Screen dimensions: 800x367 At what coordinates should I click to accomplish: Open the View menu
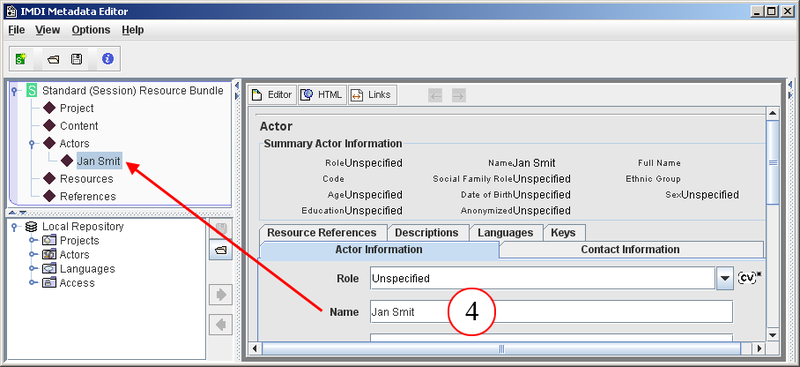click(x=47, y=30)
